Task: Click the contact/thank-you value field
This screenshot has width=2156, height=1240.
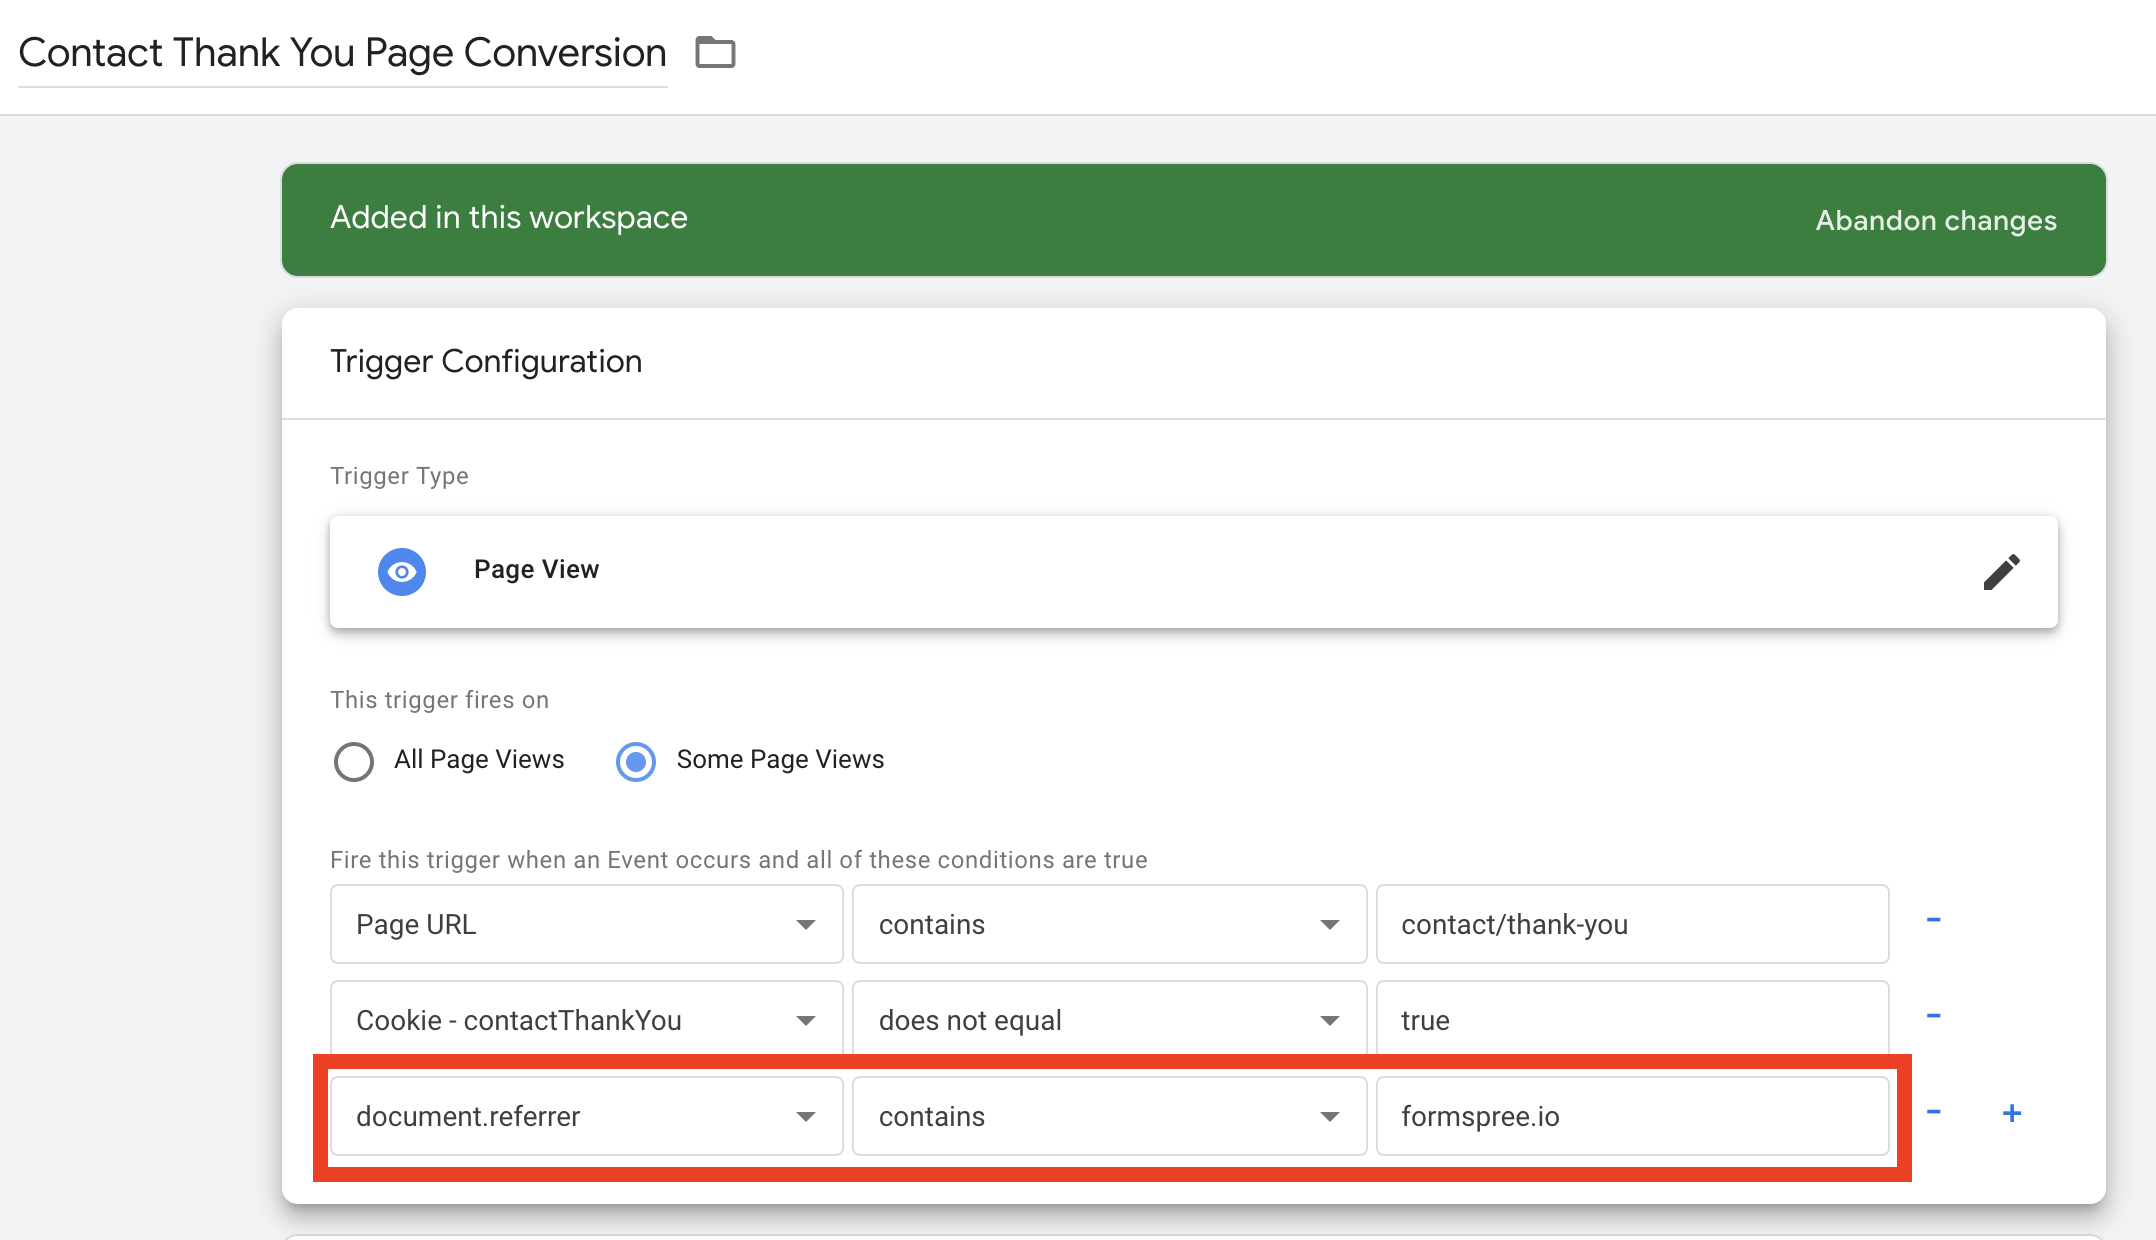Action: (1632, 924)
